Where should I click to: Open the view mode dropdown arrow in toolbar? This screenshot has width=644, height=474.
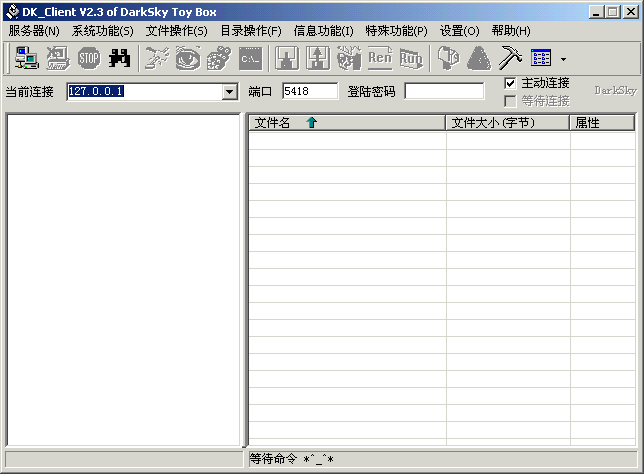pos(563,59)
